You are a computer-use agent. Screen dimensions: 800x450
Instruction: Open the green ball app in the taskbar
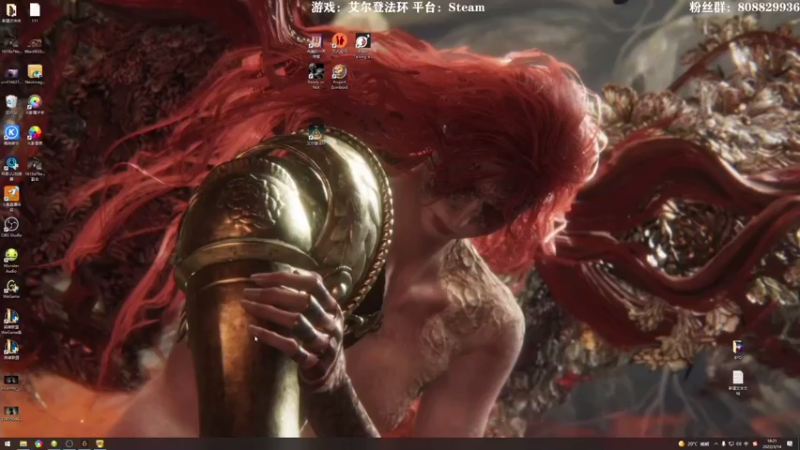coord(54,444)
